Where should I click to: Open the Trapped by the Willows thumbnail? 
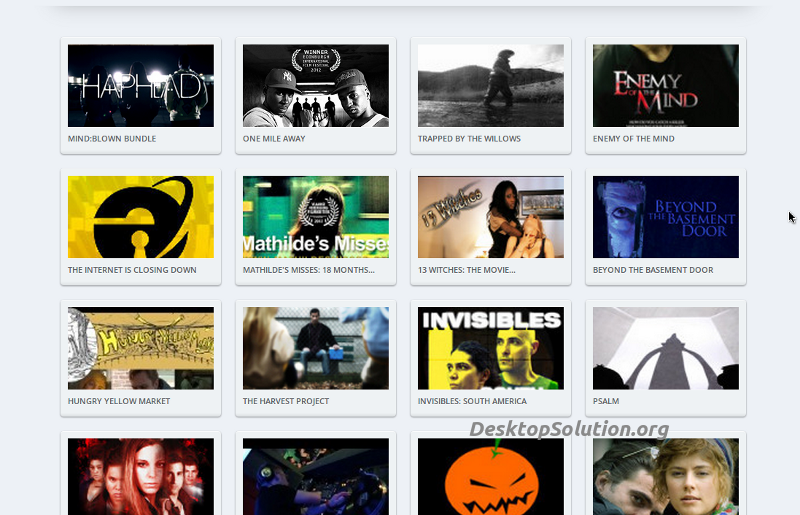point(491,85)
